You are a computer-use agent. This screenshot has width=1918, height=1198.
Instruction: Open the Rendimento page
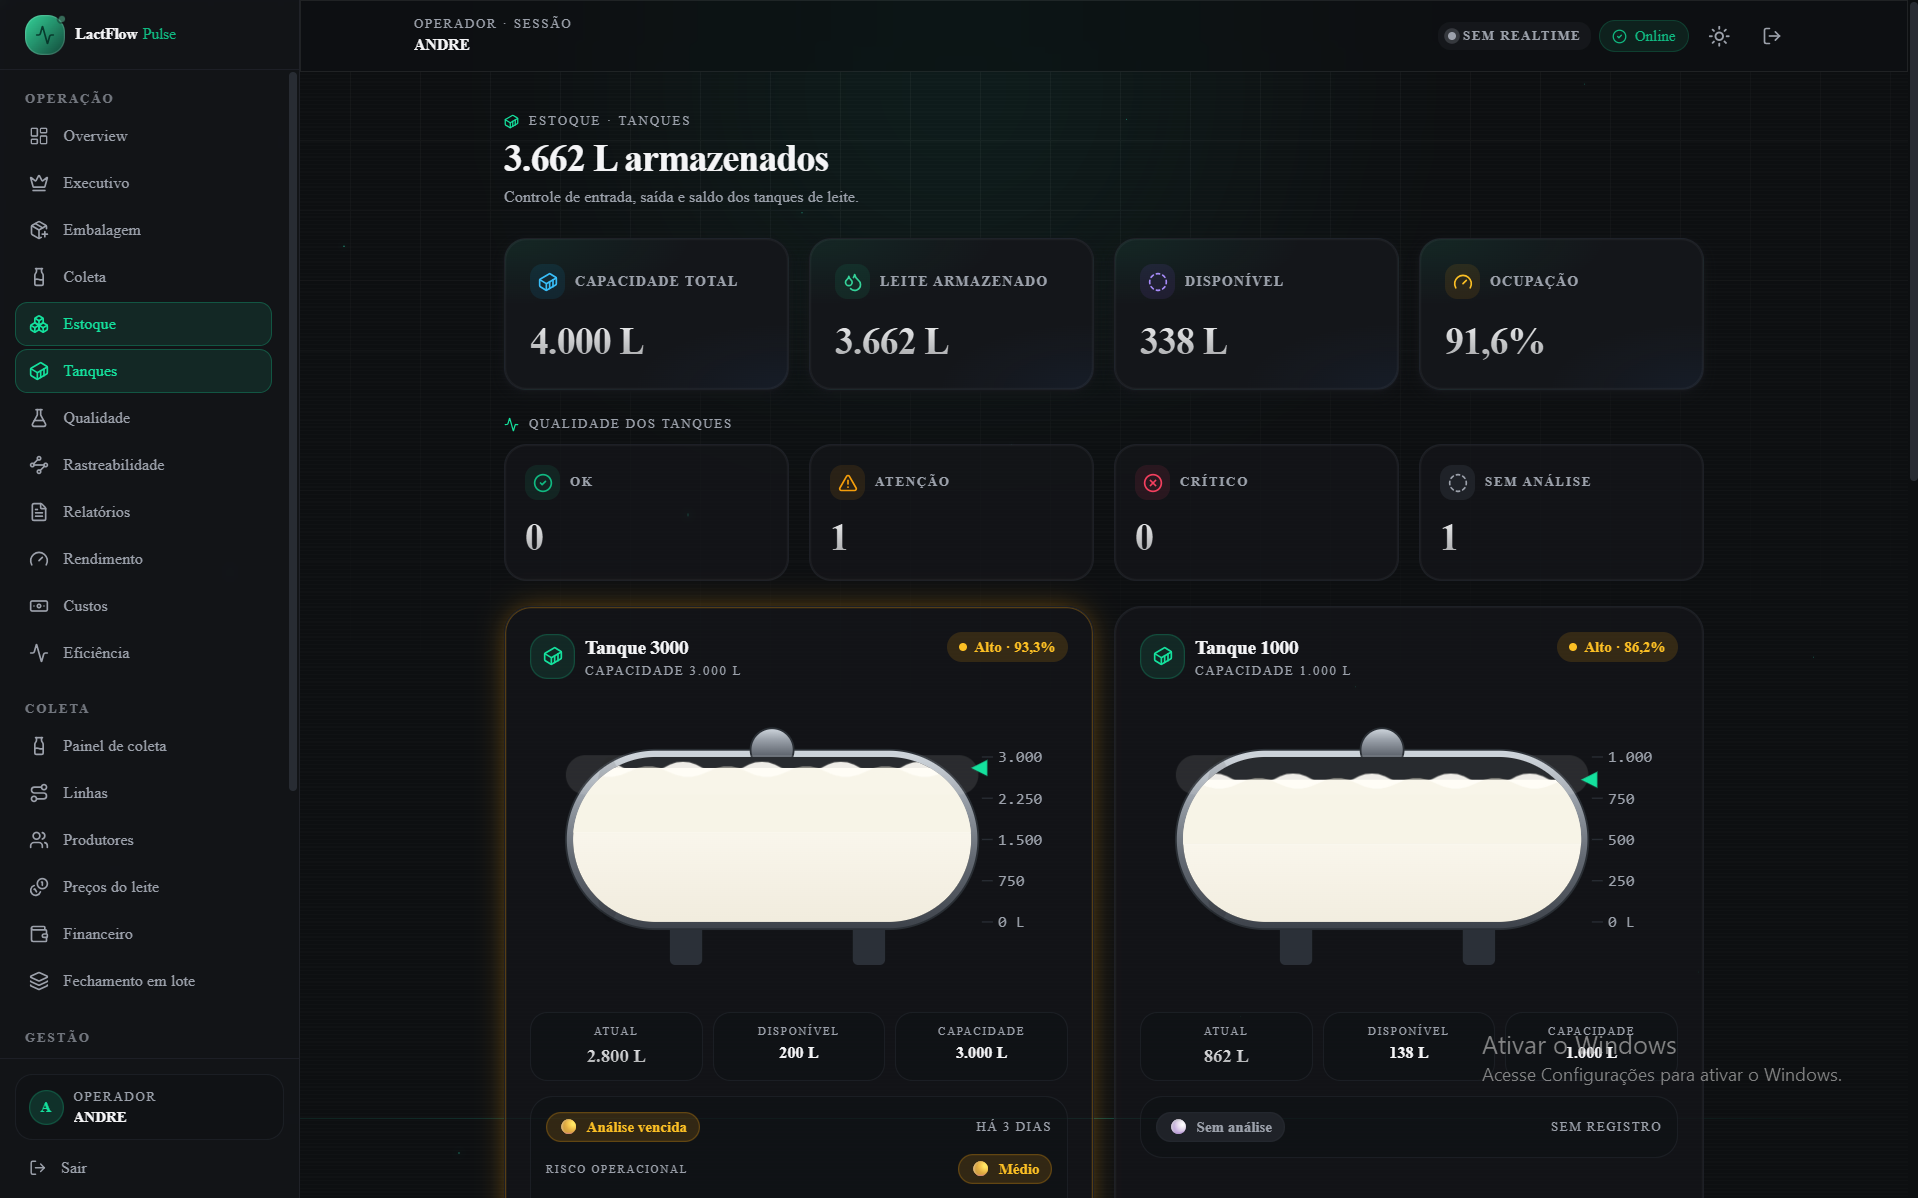pyautogui.click(x=143, y=559)
